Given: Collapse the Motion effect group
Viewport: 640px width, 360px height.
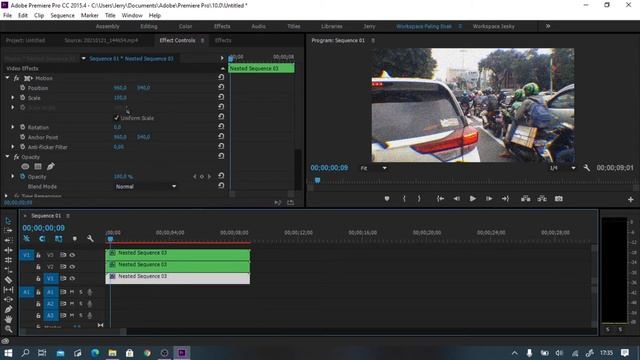Looking at the screenshot, I should pyautogui.click(x=7, y=78).
